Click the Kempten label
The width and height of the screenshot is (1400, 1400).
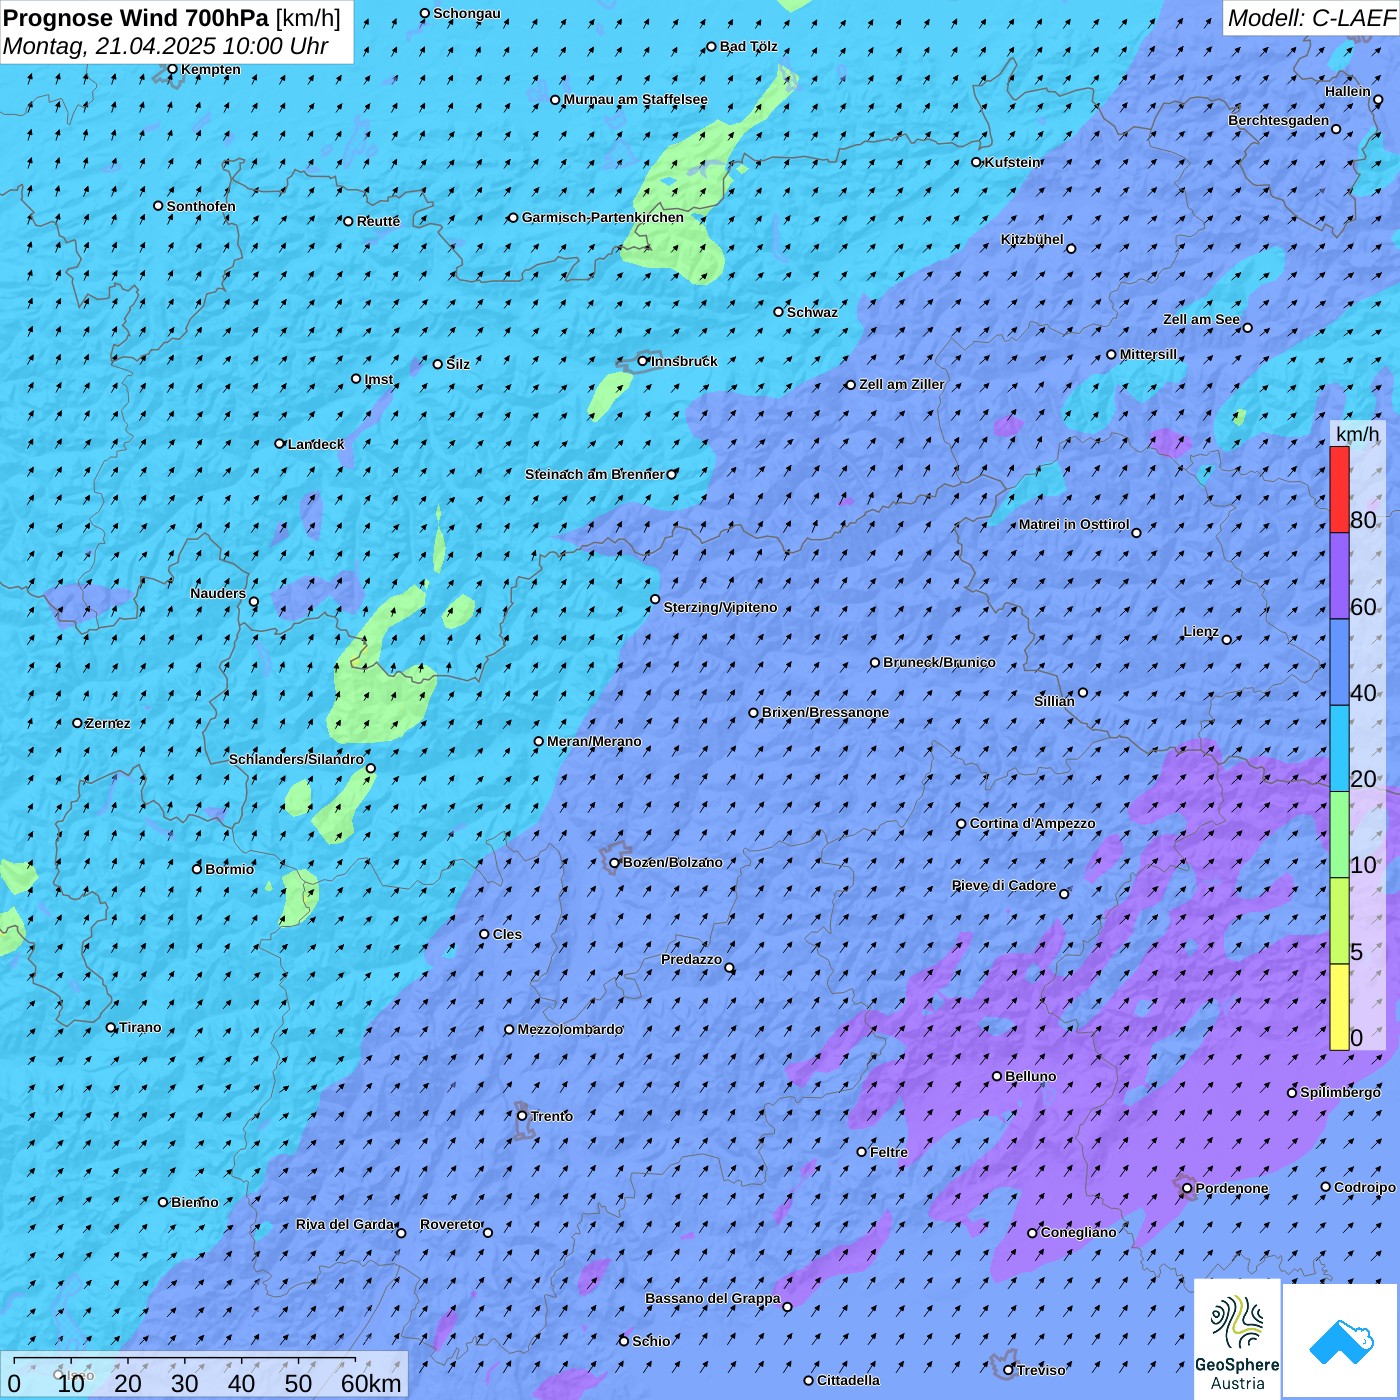coord(210,69)
